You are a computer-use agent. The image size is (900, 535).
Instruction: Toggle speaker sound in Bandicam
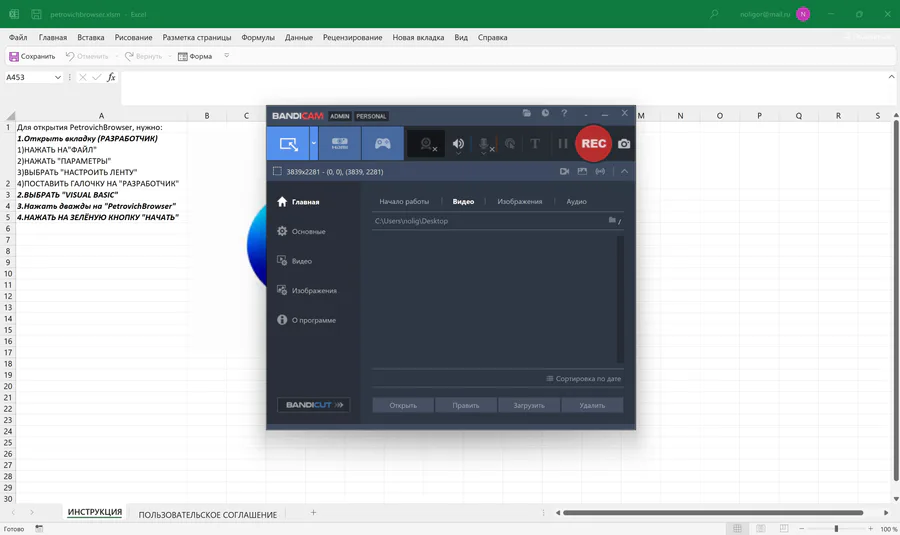pos(458,144)
